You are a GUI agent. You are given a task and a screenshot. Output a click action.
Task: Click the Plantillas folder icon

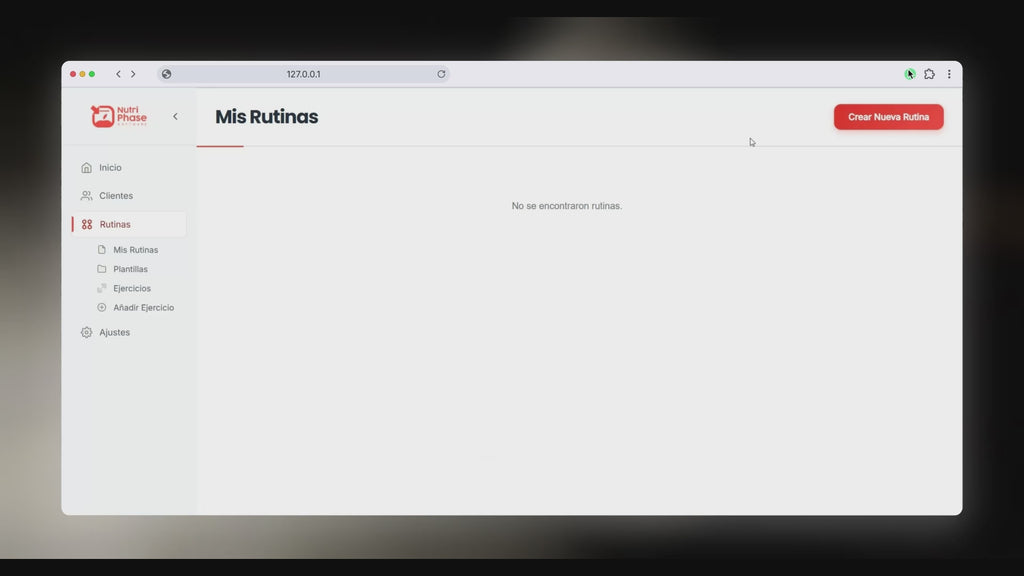click(x=102, y=269)
